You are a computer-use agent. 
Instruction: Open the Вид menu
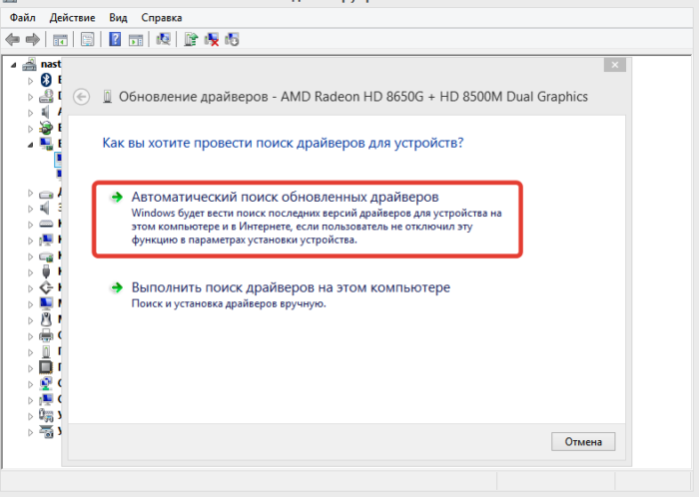pos(118,18)
